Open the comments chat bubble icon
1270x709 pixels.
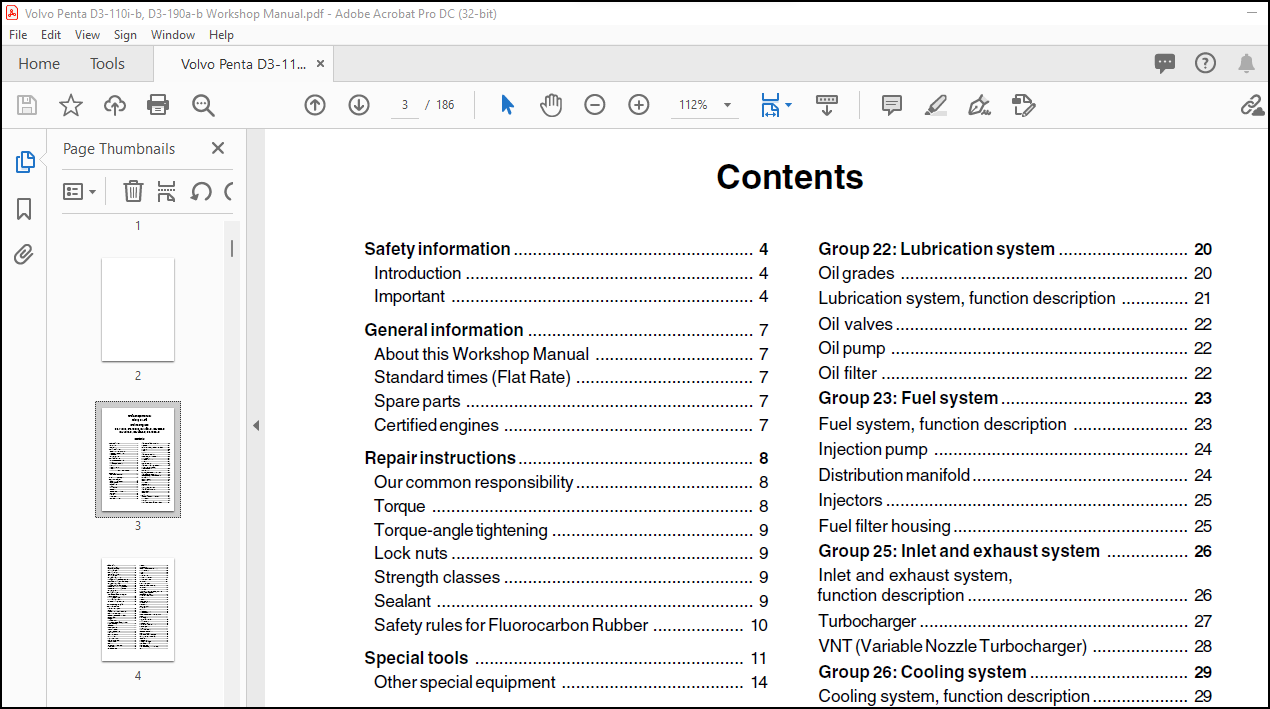tap(1165, 64)
